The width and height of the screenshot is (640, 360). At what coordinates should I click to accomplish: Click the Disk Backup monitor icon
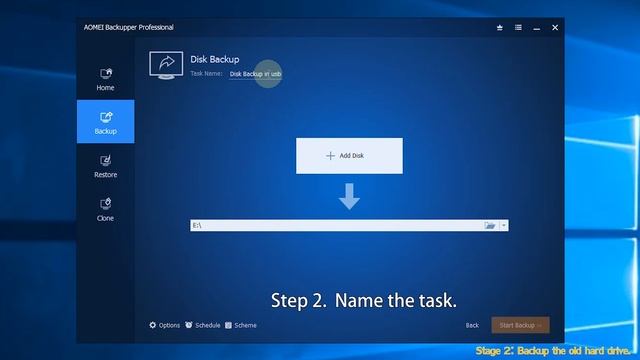click(166, 65)
